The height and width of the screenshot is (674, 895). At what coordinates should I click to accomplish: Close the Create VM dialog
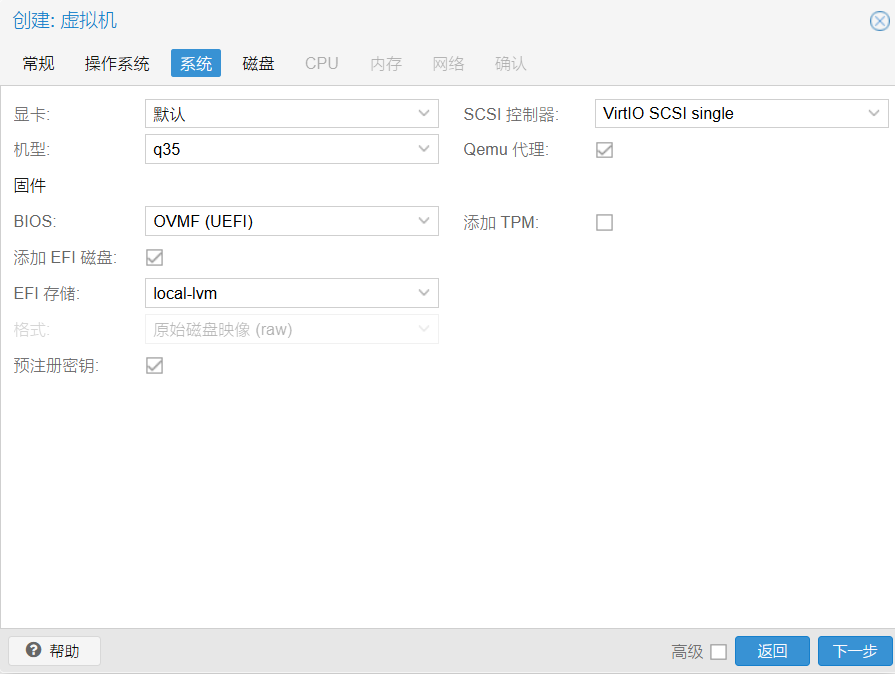[878, 21]
